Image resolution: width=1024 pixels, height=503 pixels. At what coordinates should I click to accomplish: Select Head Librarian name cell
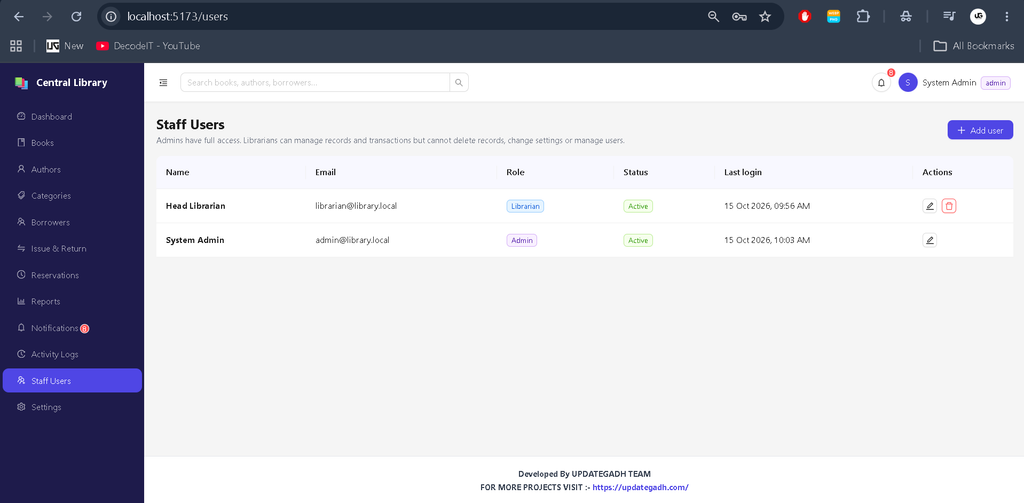[x=195, y=206]
